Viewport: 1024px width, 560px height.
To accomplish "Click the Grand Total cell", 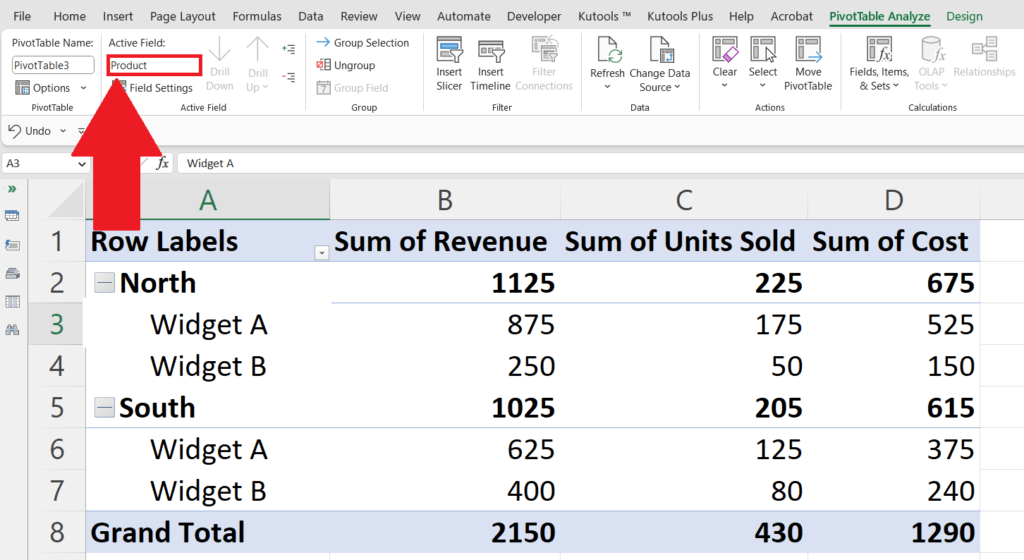I will click(x=208, y=532).
